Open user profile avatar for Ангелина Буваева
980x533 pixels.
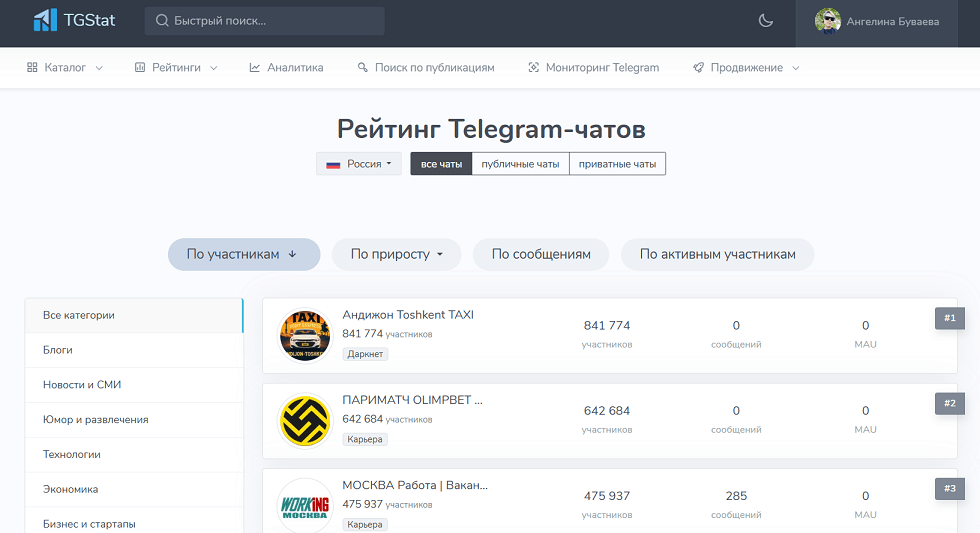click(x=828, y=21)
